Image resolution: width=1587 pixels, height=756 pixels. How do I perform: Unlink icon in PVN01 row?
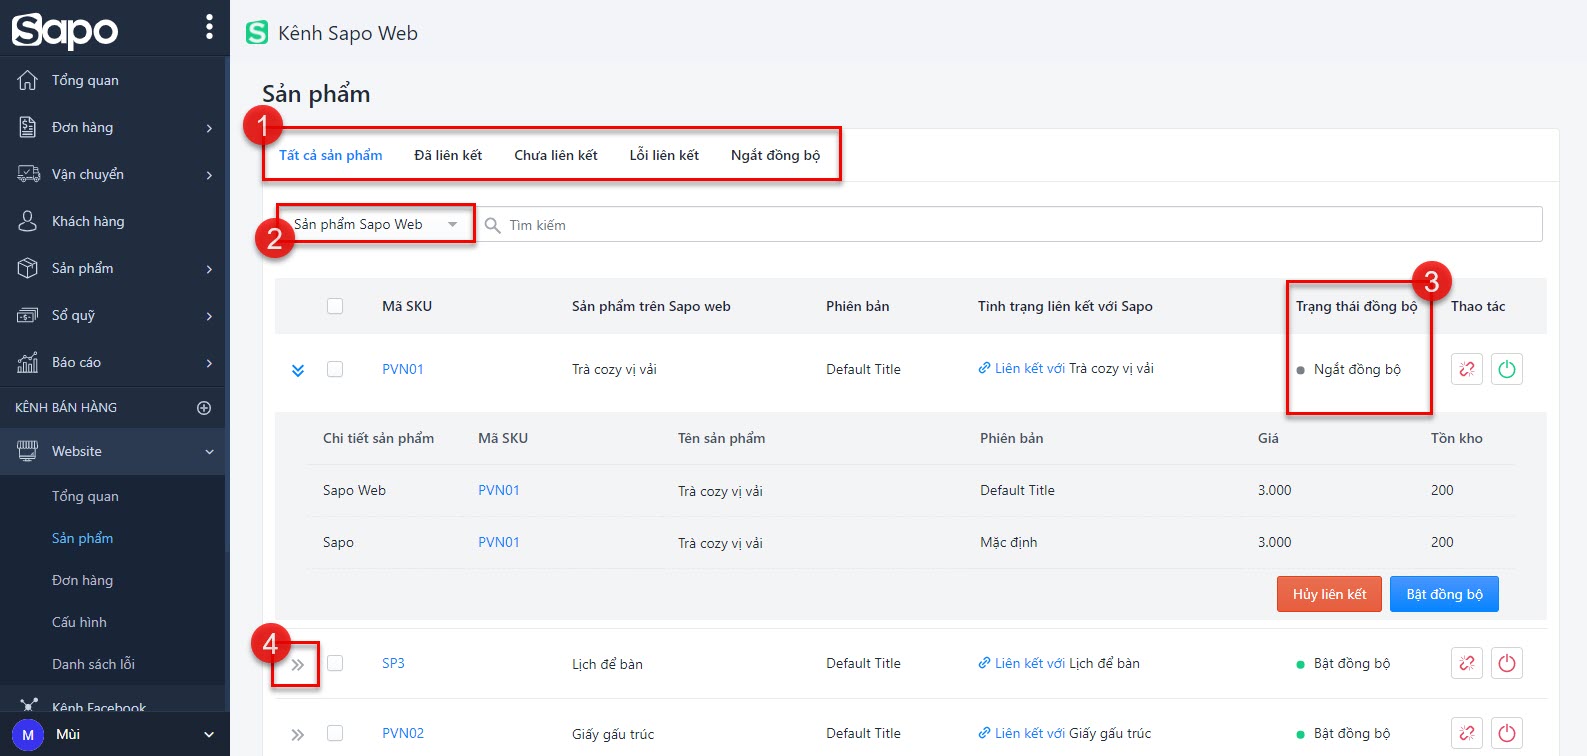(1467, 369)
